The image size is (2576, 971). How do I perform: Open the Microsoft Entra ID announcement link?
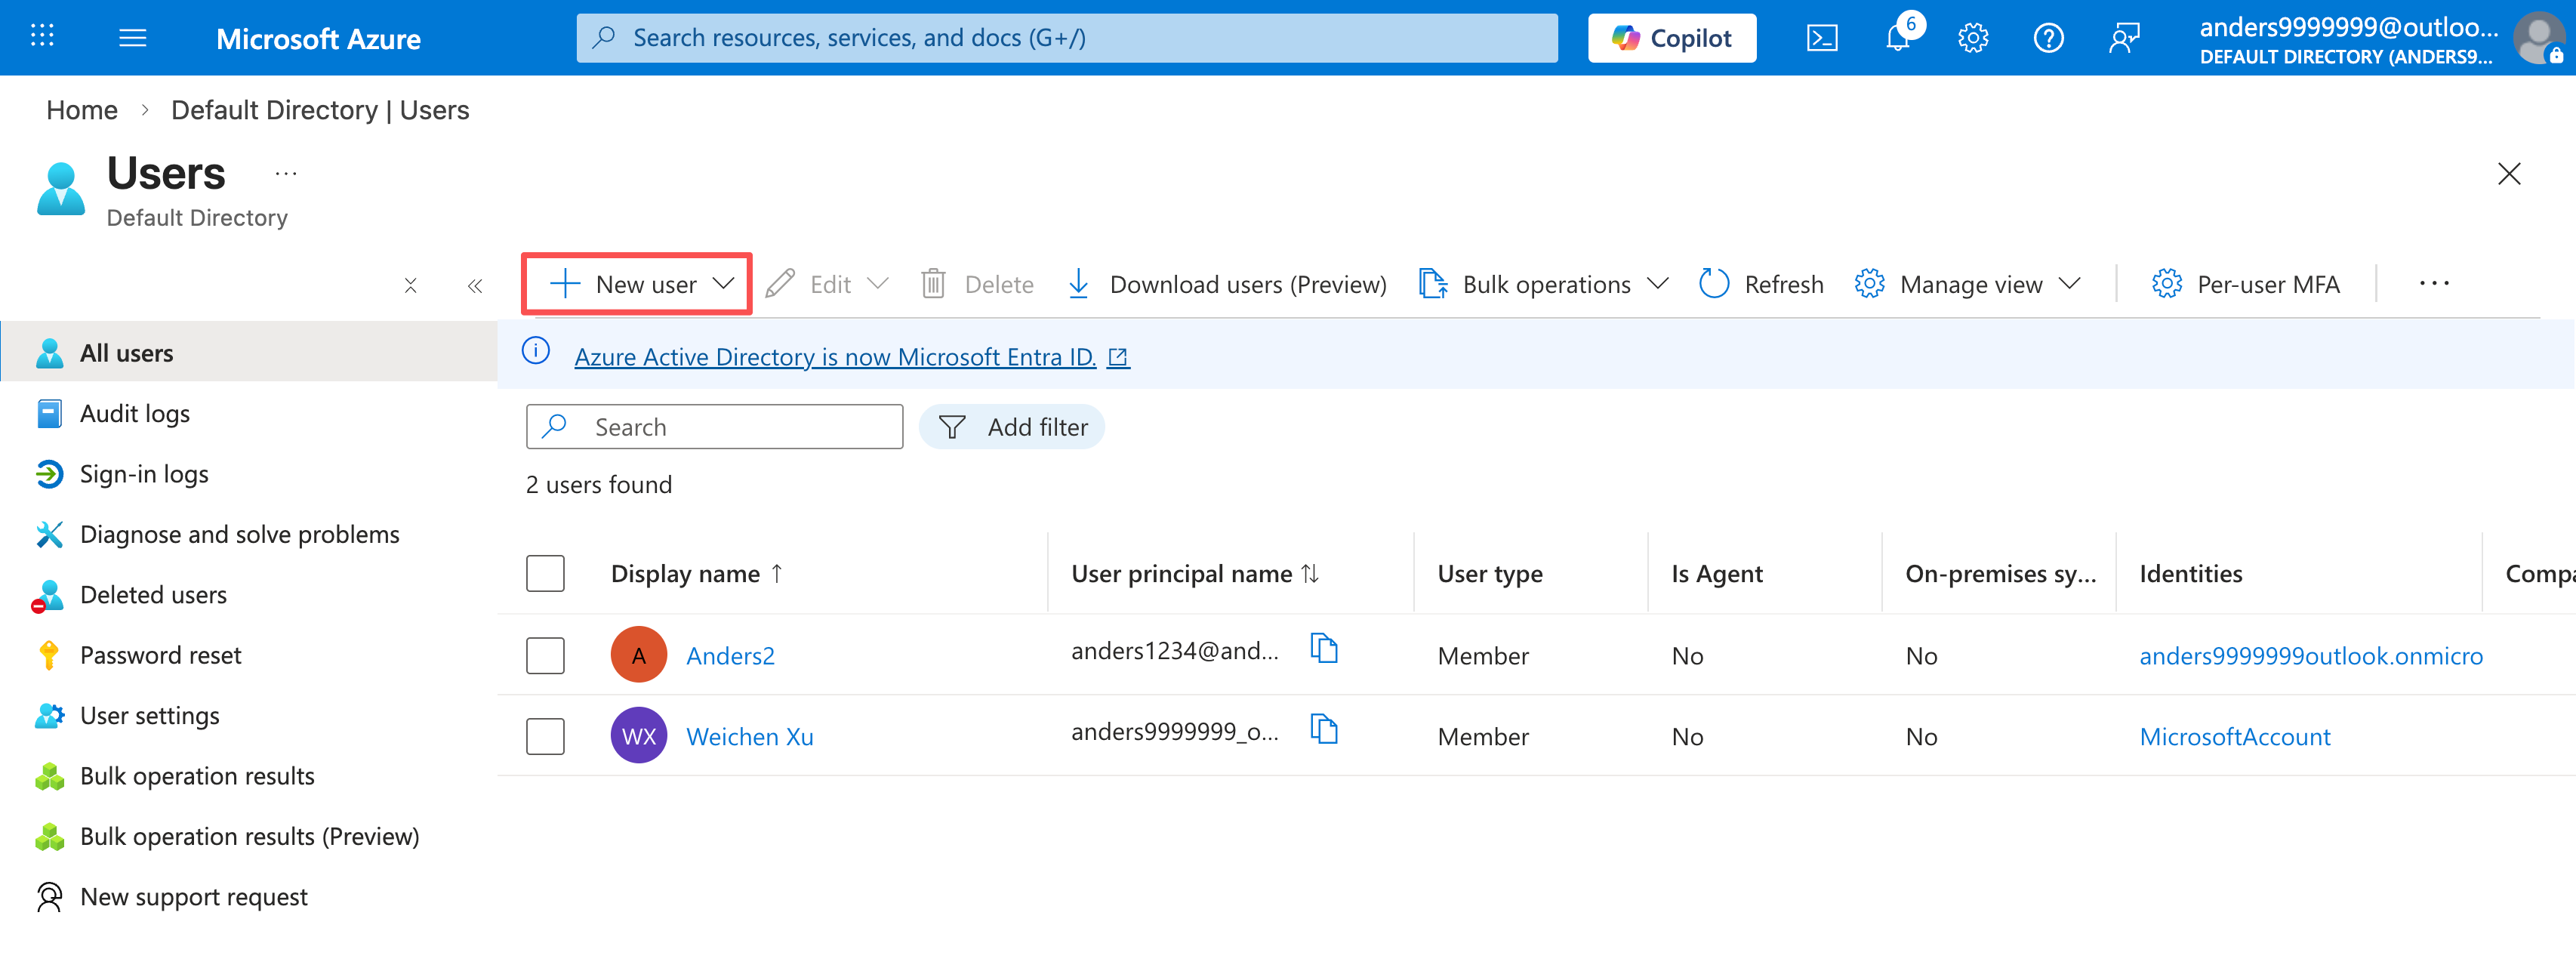click(834, 356)
